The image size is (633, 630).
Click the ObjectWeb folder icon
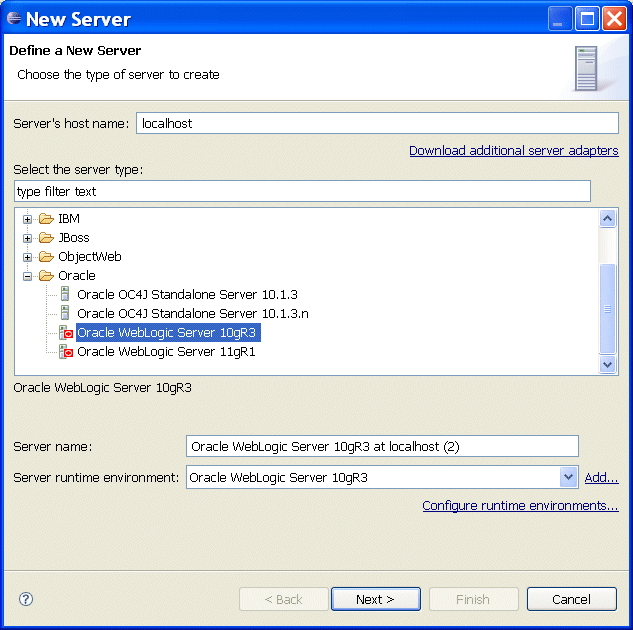(x=46, y=257)
